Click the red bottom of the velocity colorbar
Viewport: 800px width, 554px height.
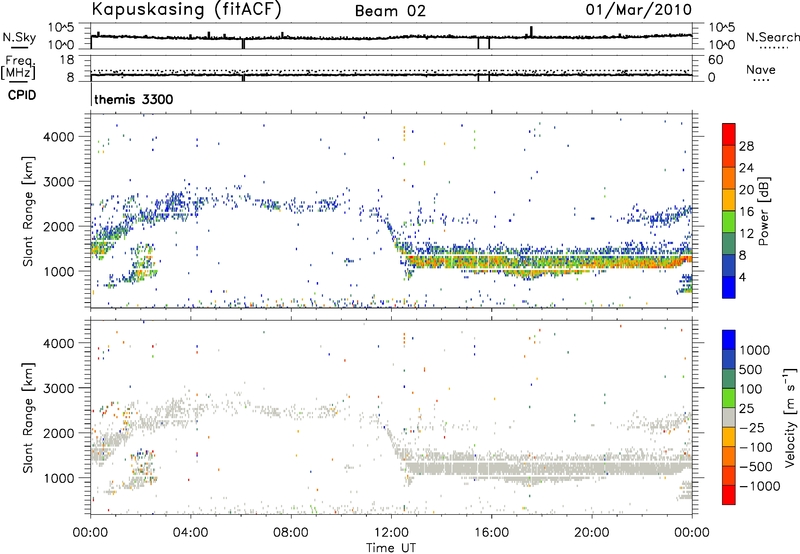[729, 495]
